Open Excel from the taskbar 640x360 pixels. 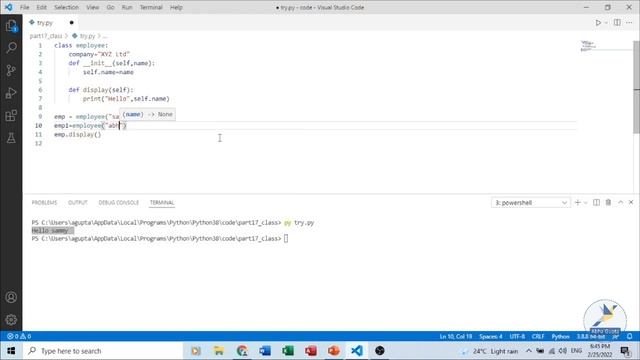288,351
